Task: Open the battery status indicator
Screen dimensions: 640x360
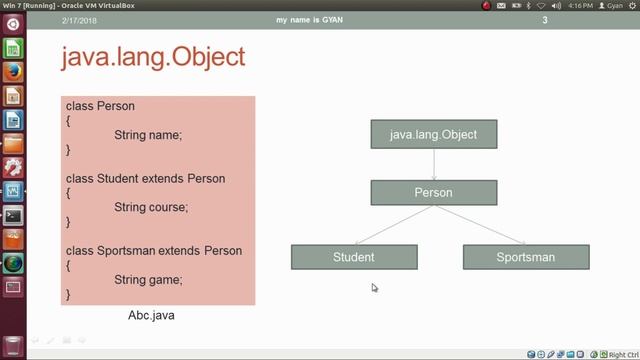Action: tap(516, 5)
